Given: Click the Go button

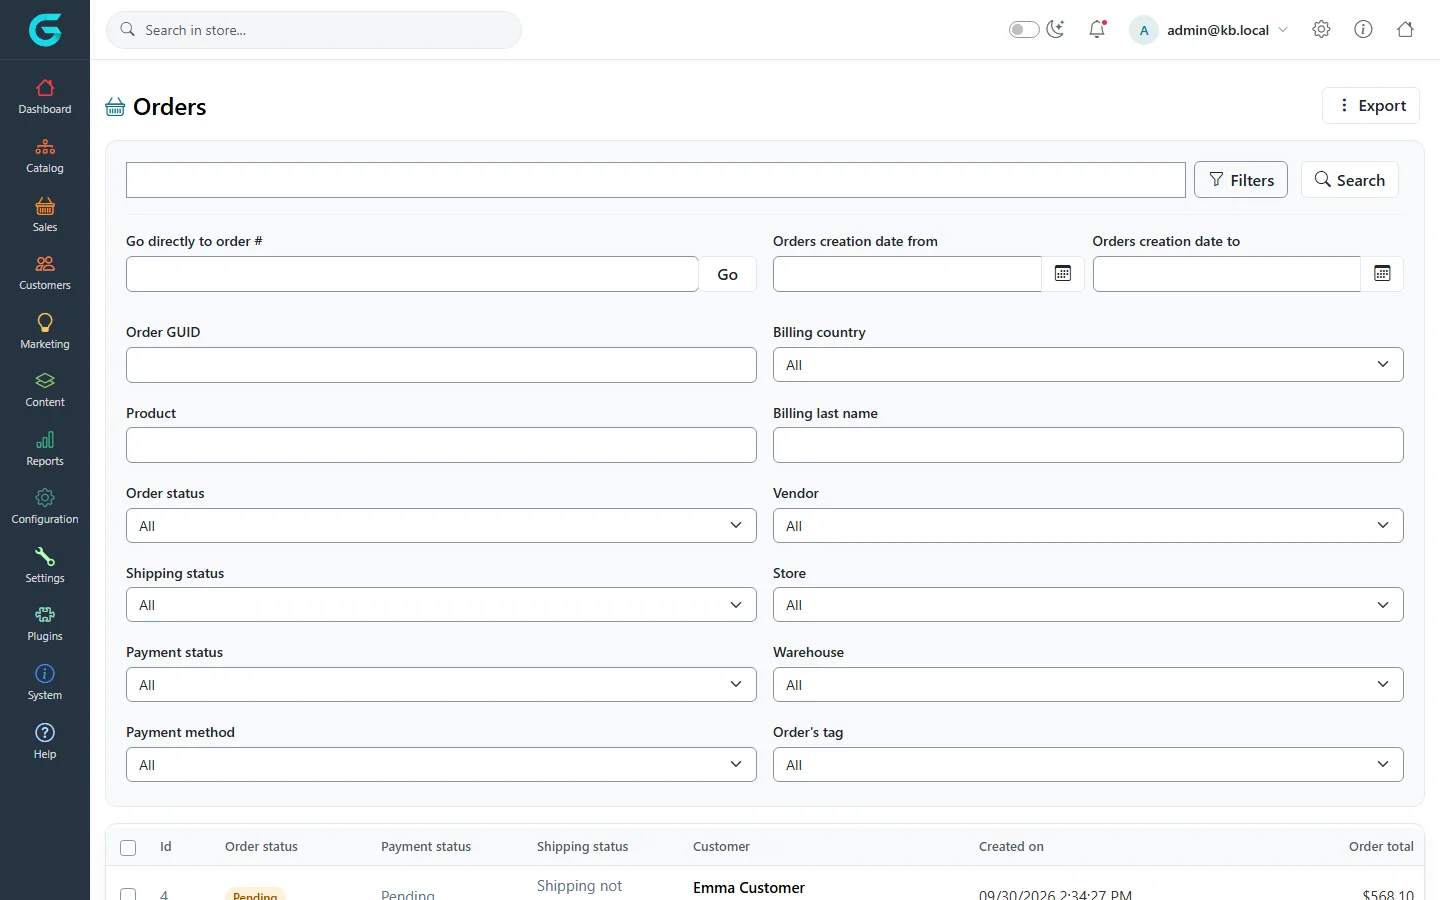Looking at the screenshot, I should tap(727, 274).
